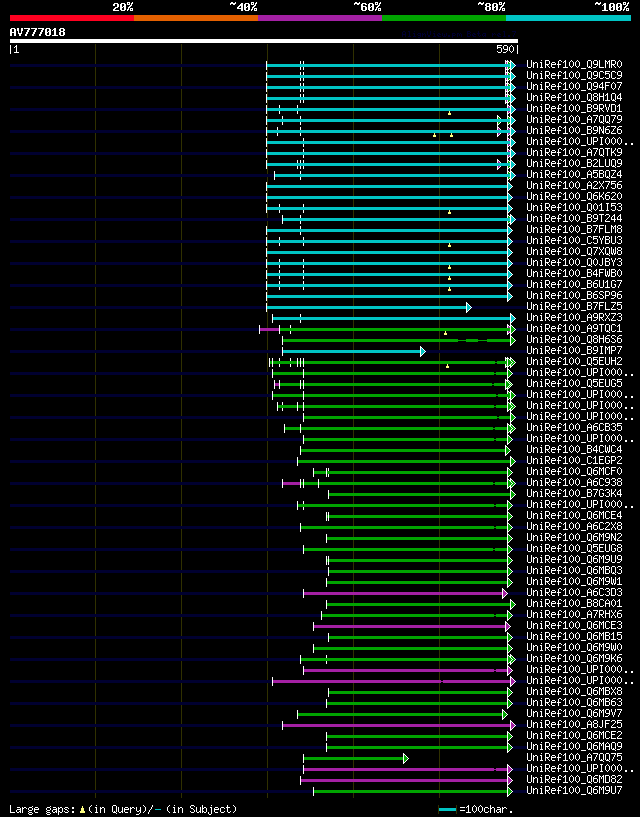Select label UniRef100_B7FLZ5
Image resolution: width=640 pixels, height=817 pixels.
574,306
